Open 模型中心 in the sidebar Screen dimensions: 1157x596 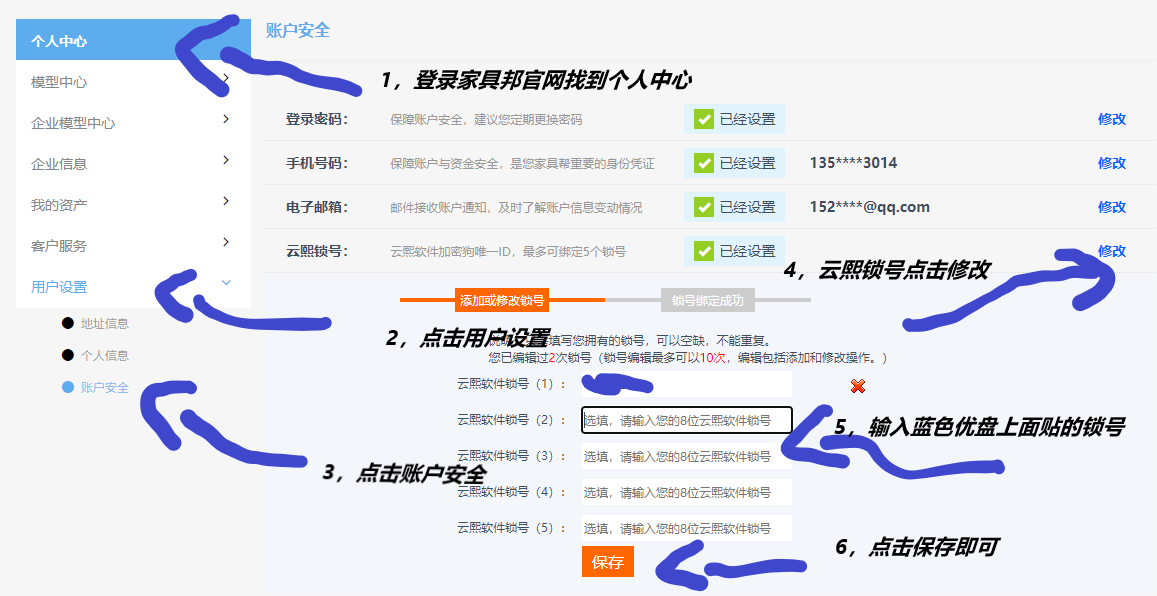58,82
